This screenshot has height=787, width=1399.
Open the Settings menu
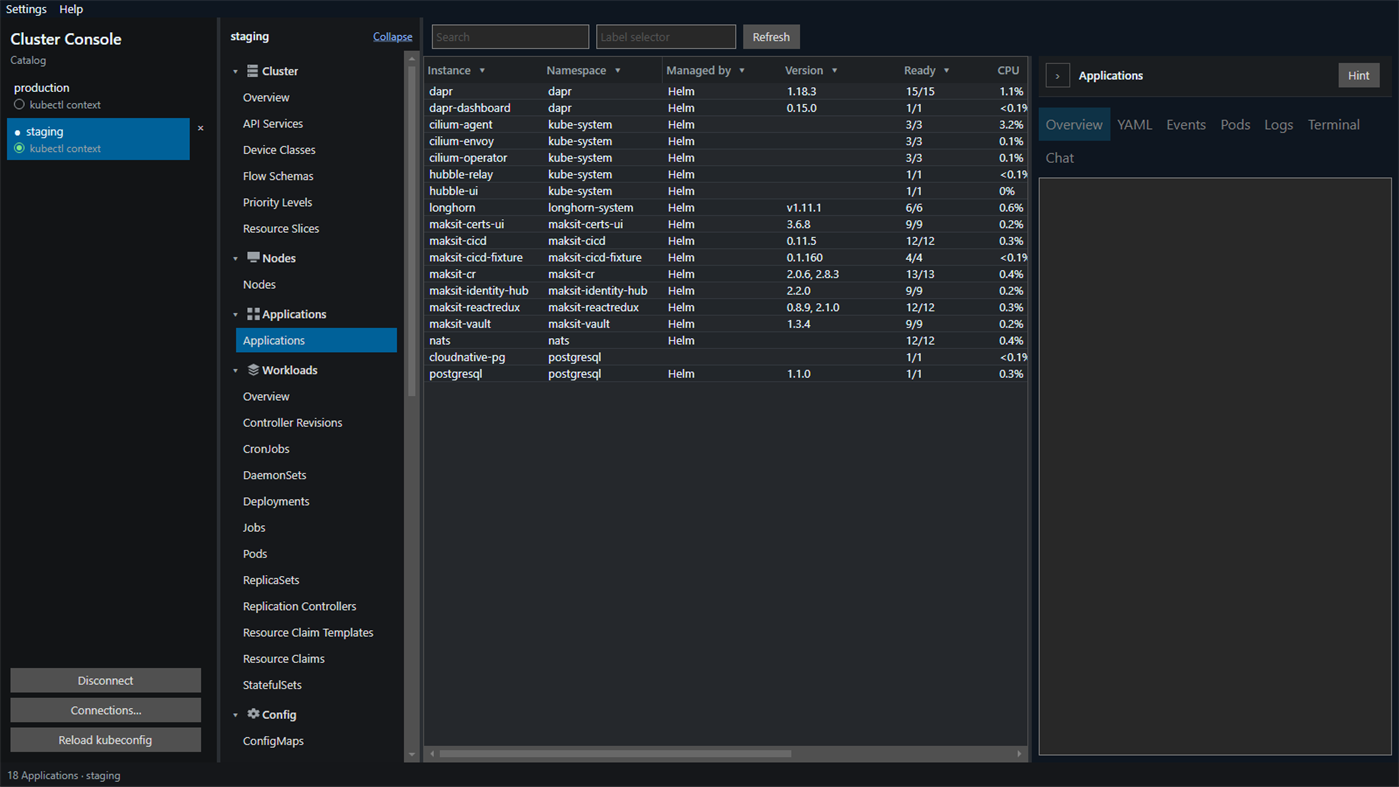(x=26, y=9)
